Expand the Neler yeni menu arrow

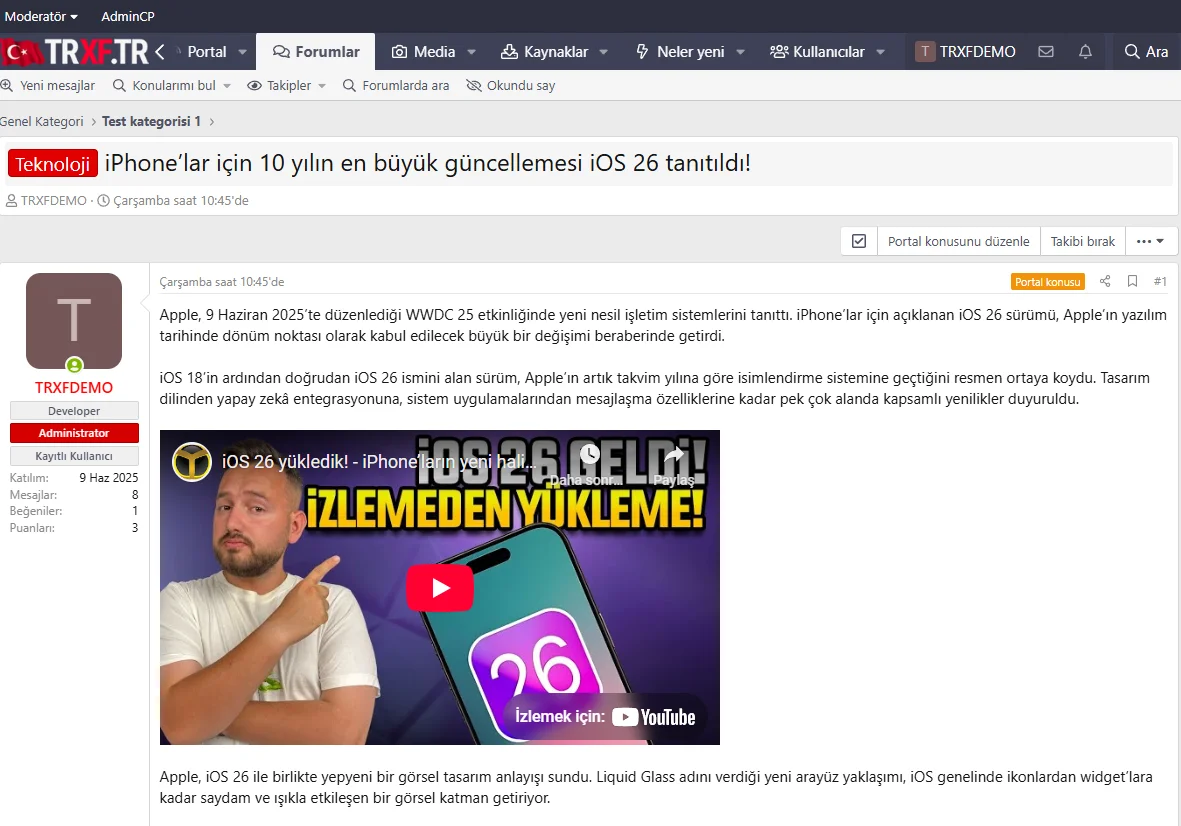click(x=740, y=52)
